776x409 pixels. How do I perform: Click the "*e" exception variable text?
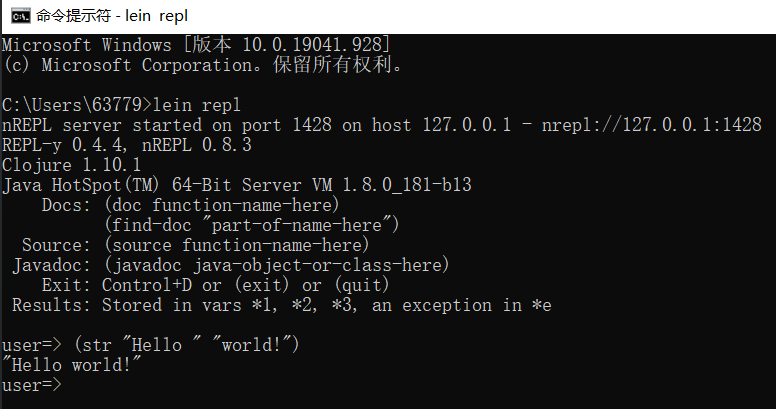pos(541,305)
